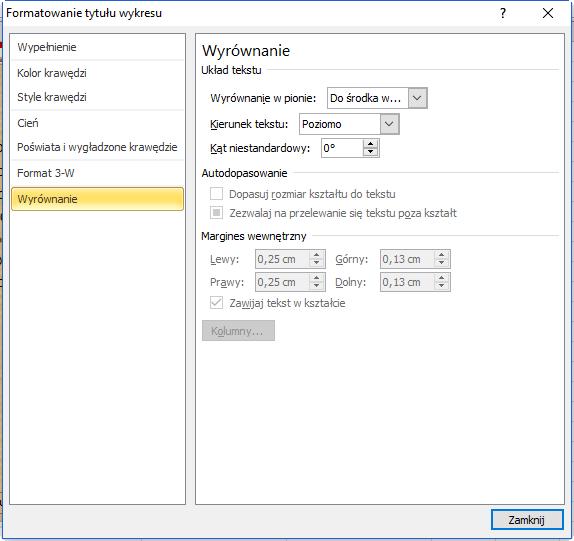Increase the Lewy margin spinner up arrow
The image size is (574, 541).
pyautogui.click(x=317, y=255)
